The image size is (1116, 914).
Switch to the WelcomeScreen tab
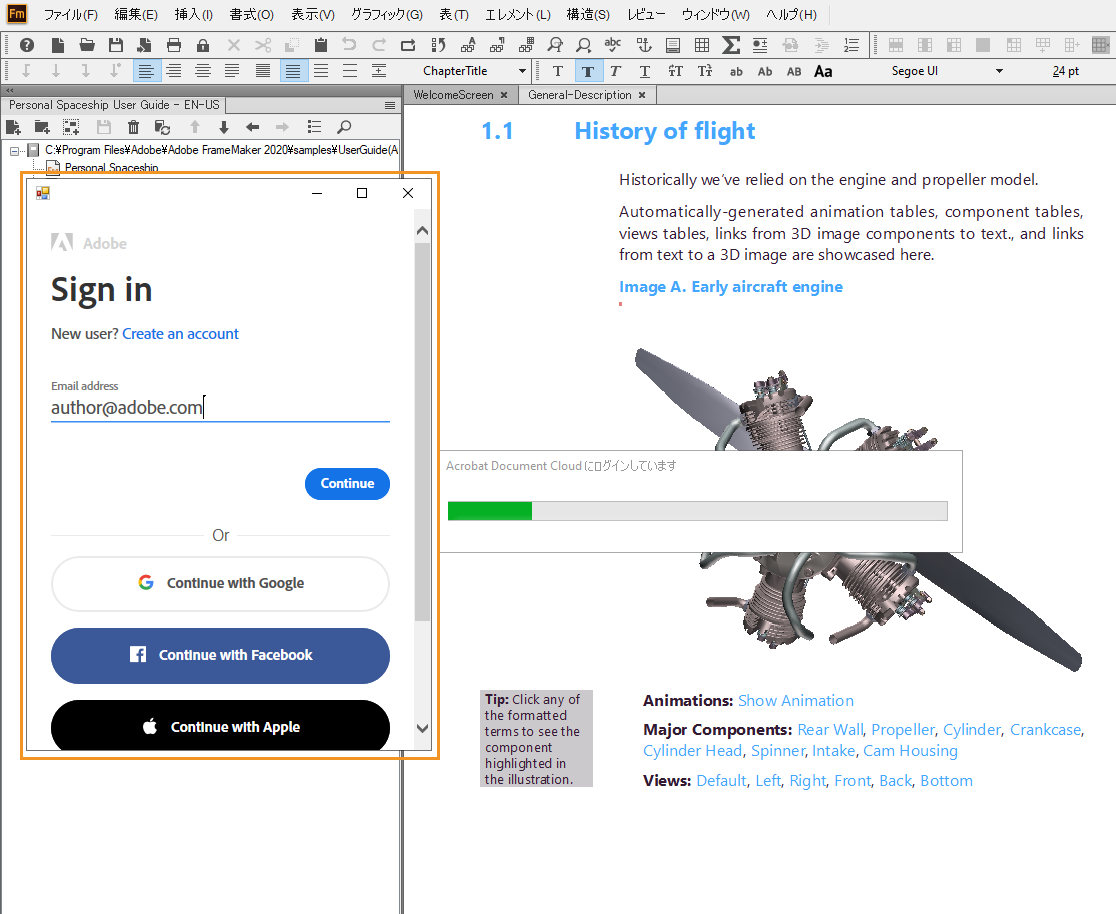pos(453,95)
